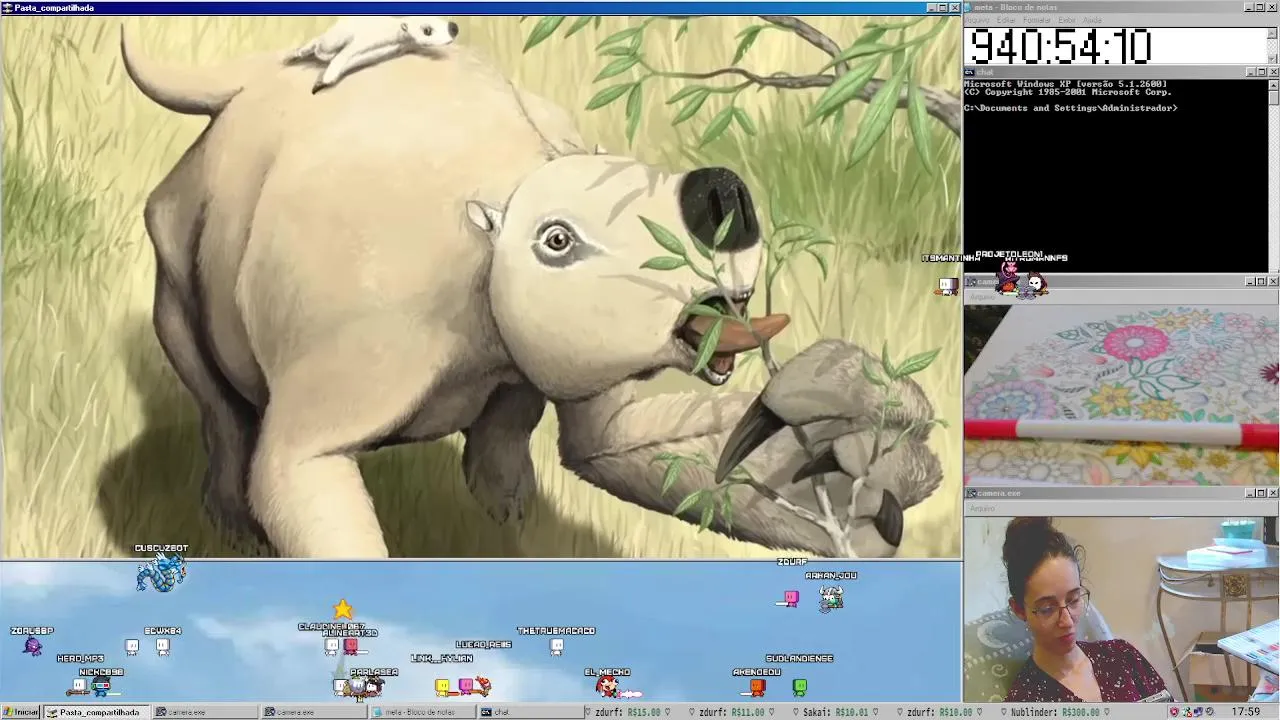The width and height of the screenshot is (1280, 720).
Task: Click the red system tray icon
Action: (x=1174, y=712)
